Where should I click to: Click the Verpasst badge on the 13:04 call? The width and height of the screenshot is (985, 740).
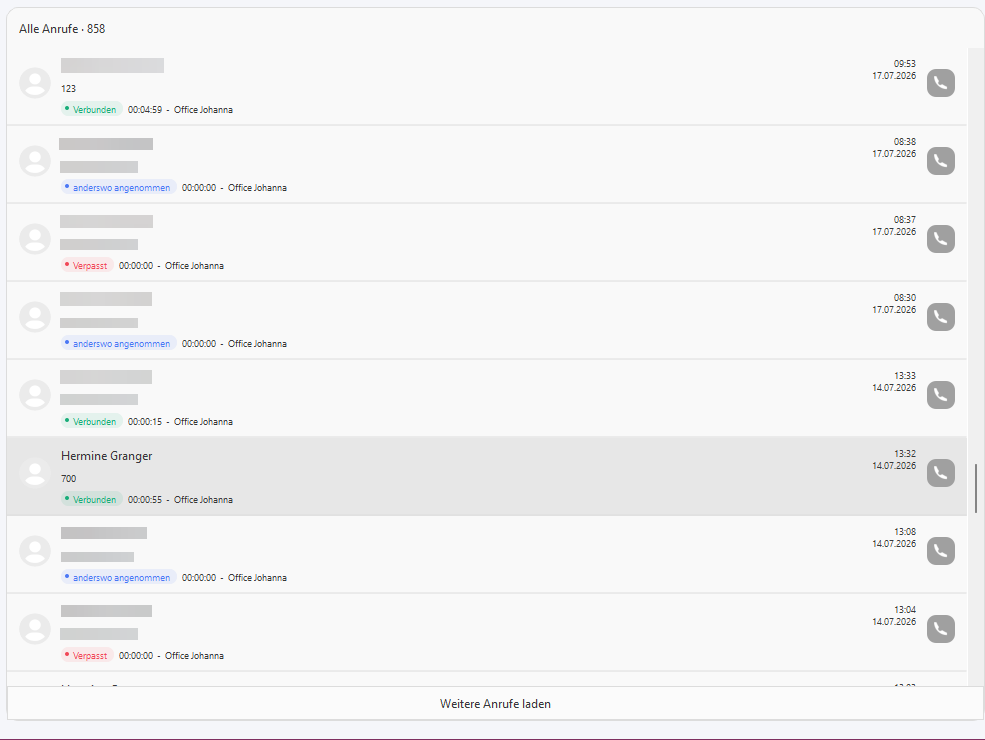point(87,655)
